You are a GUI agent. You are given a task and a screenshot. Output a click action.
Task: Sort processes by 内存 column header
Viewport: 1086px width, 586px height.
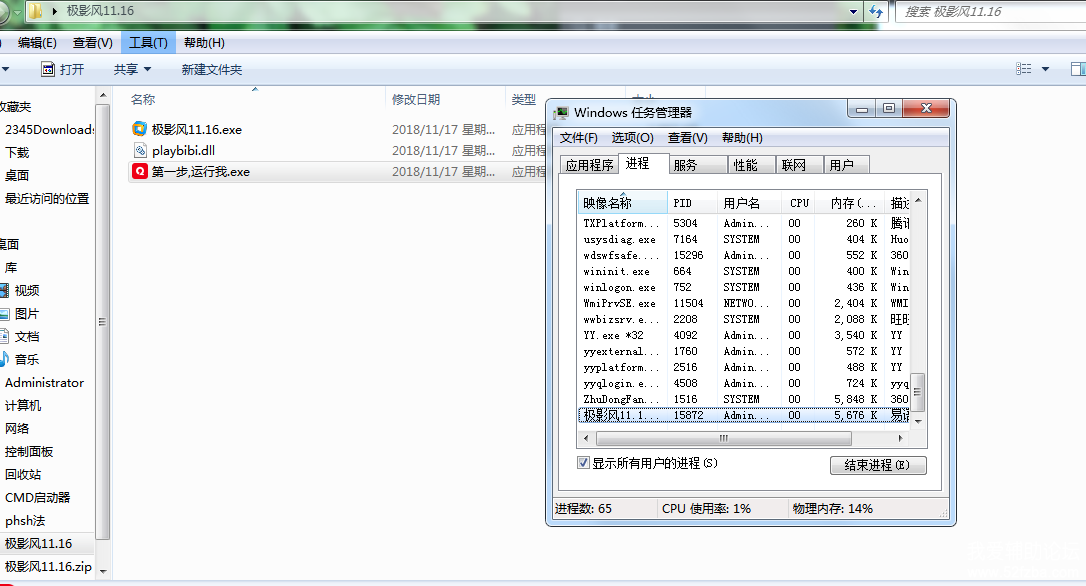pos(850,203)
